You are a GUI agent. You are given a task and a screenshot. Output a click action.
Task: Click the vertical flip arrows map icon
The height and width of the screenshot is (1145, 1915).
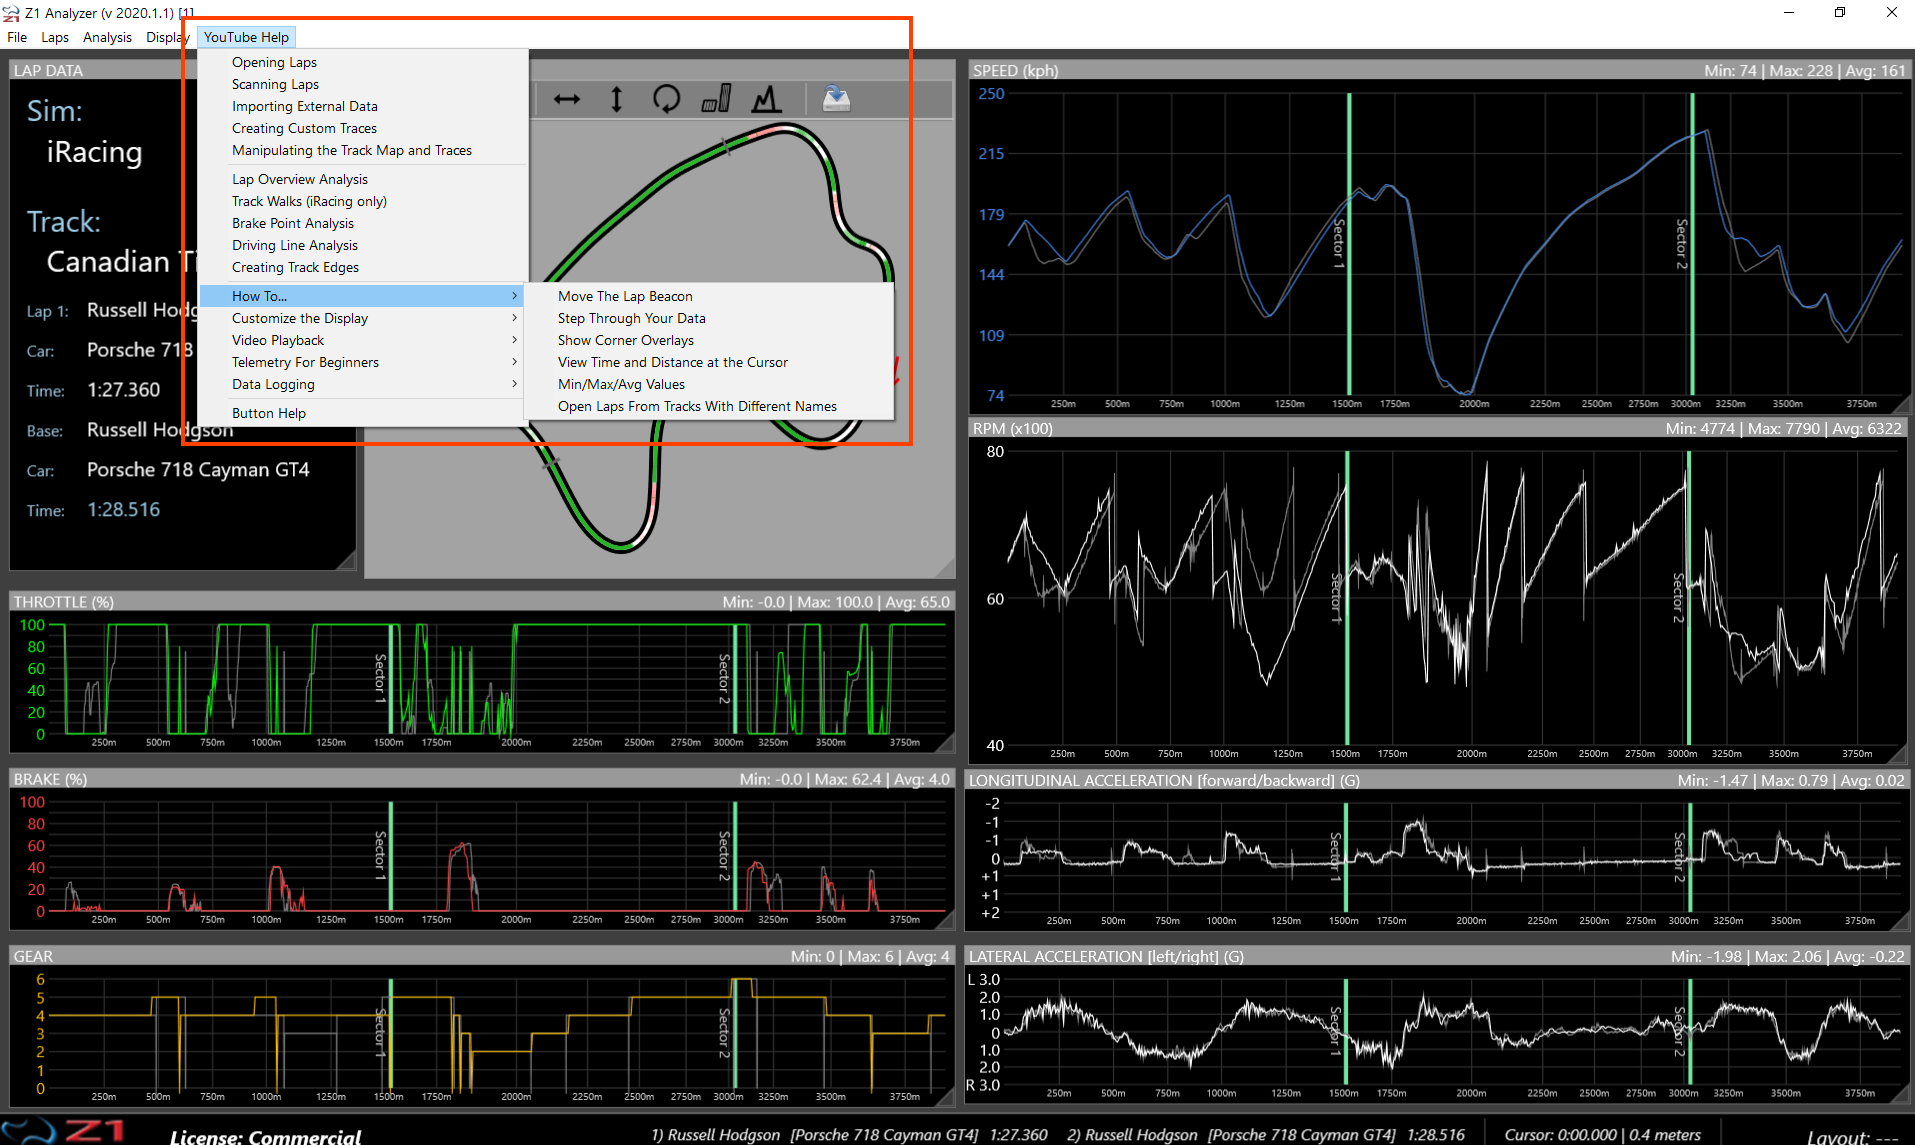616,99
